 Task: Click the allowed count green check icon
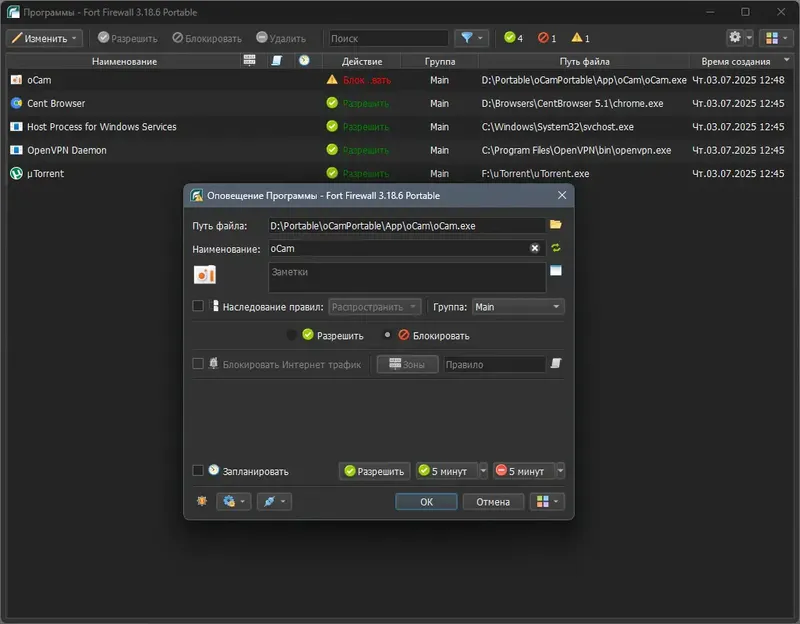[509, 37]
